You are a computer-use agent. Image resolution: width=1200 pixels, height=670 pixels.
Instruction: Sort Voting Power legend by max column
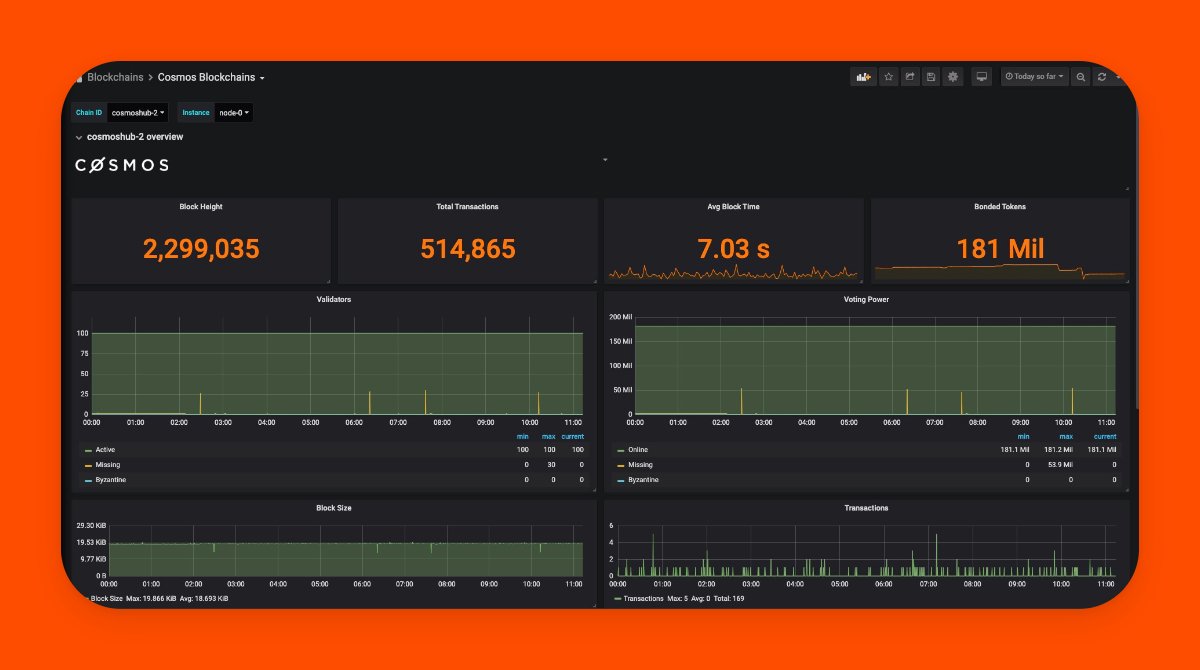(x=1066, y=436)
